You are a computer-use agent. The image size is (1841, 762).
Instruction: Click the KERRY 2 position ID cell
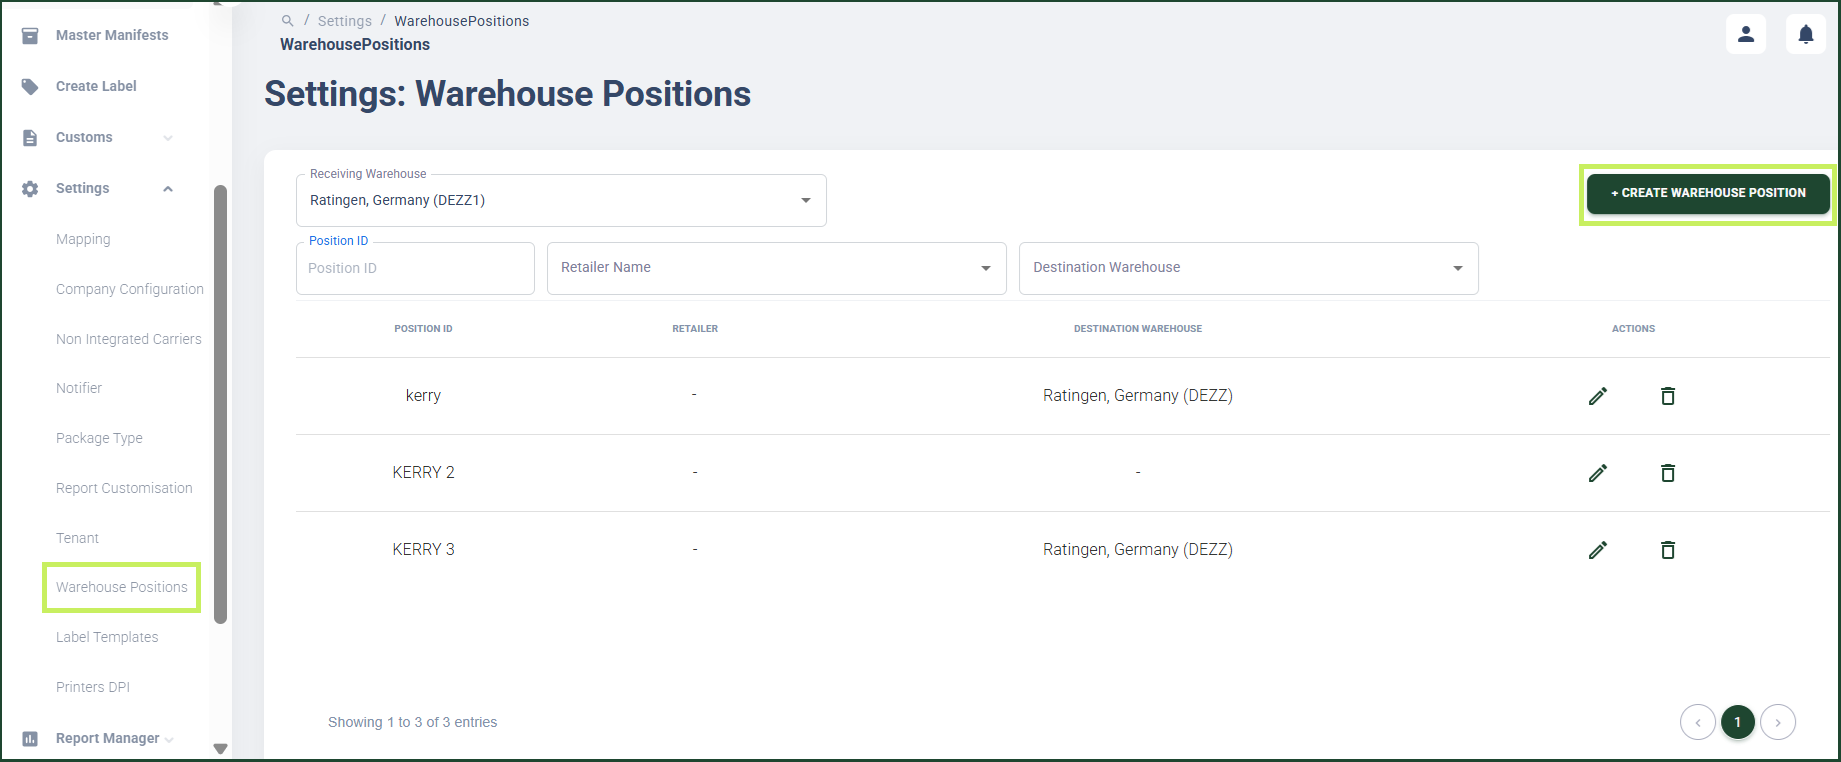423,473
